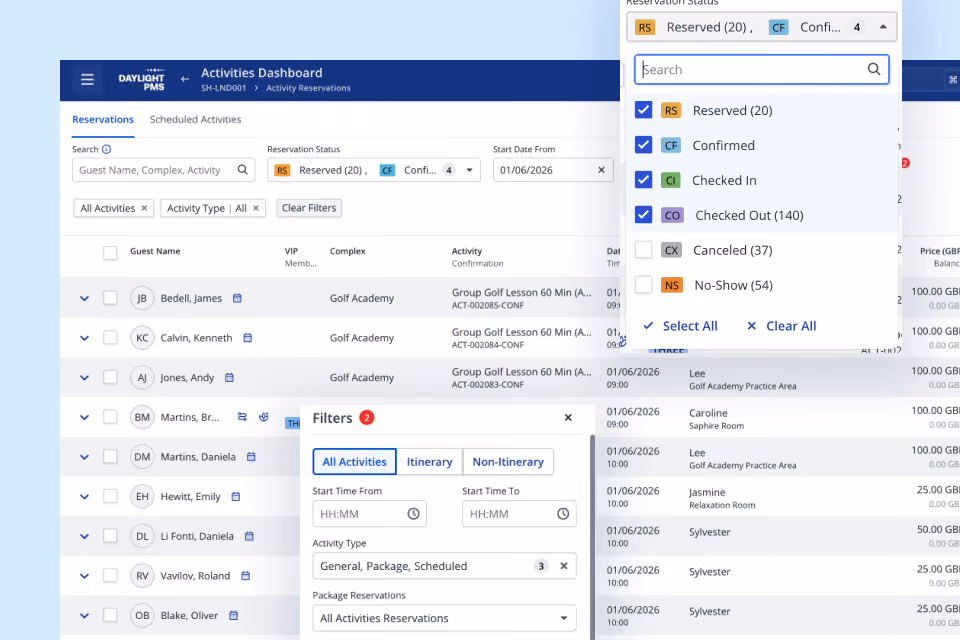
Task: Close the Filters panel
Action: point(568,418)
